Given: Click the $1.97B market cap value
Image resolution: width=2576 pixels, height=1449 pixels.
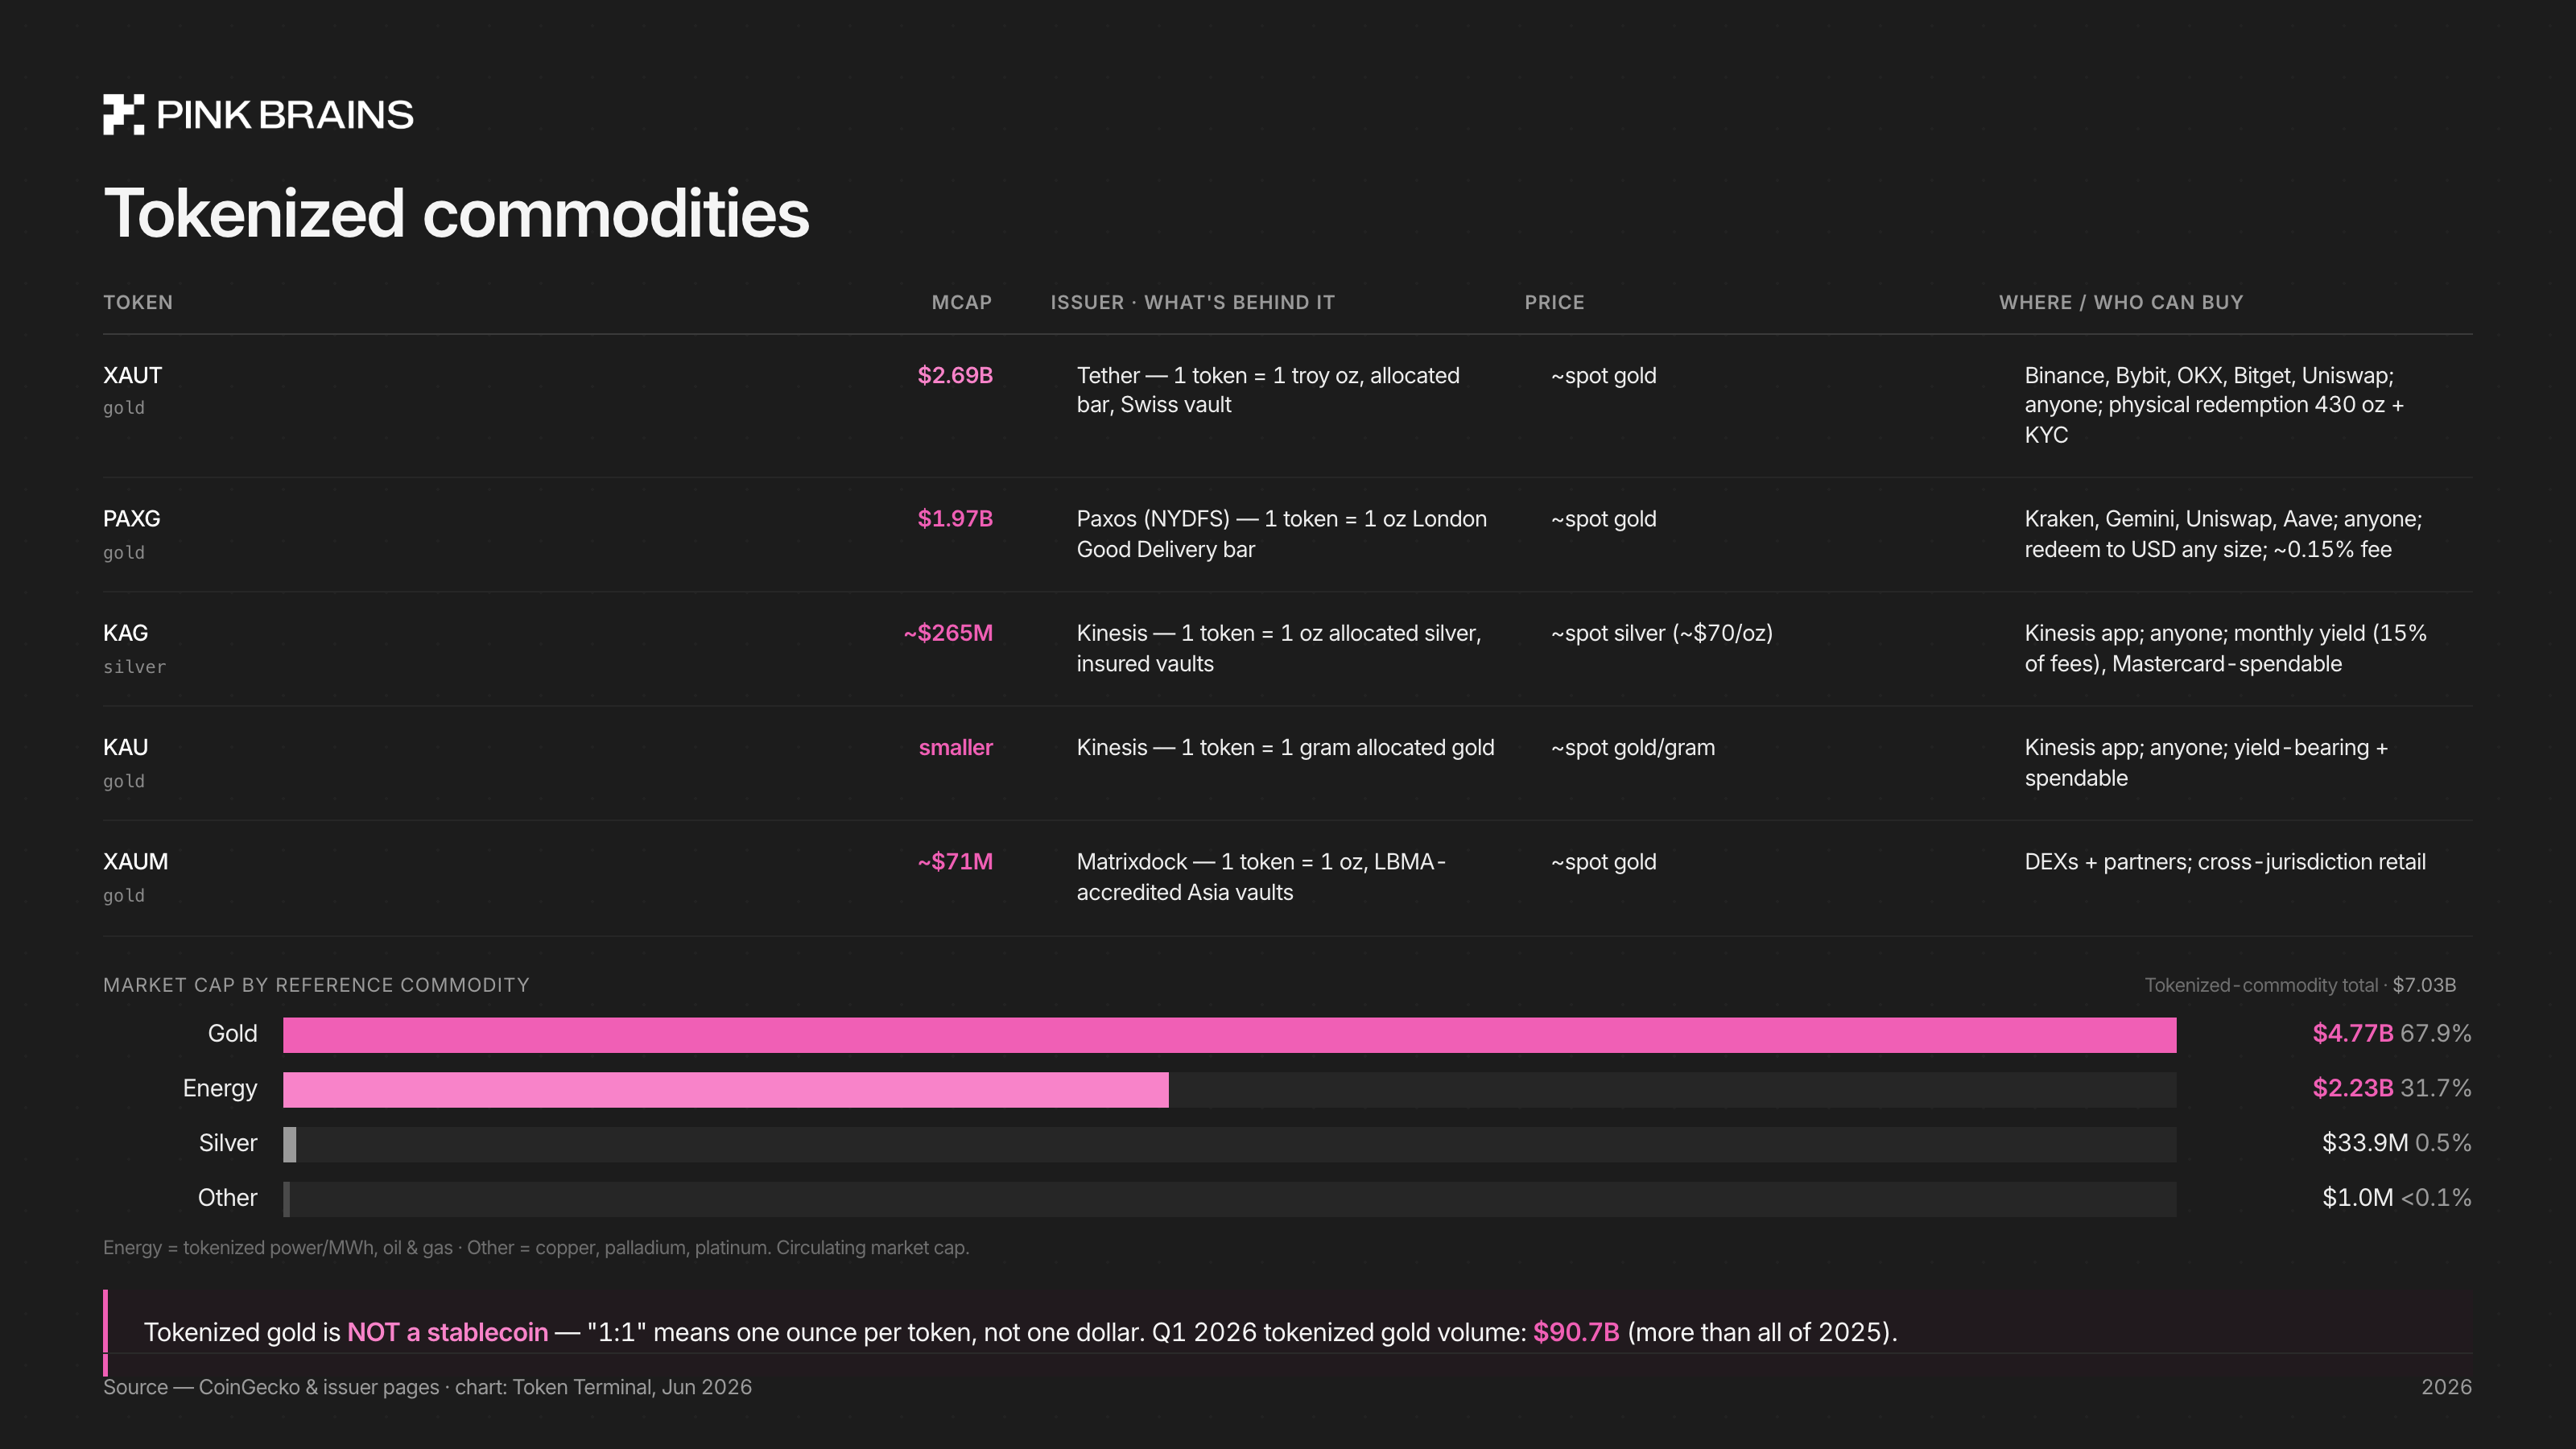Looking at the screenshot, I should (x=955, y=519).
